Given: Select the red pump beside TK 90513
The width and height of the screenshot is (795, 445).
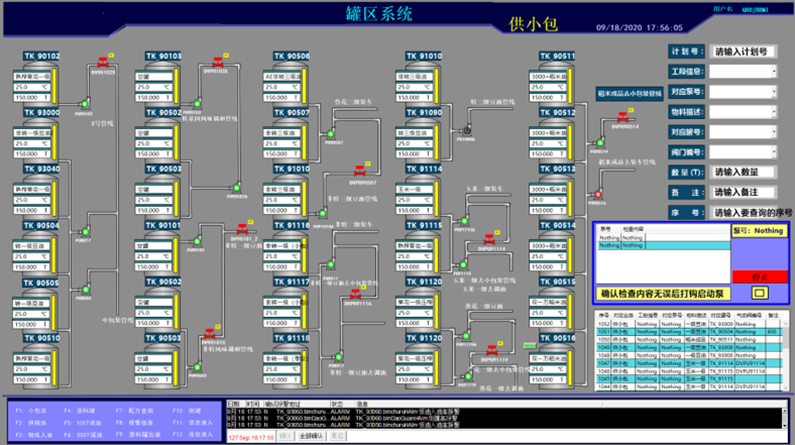Looking at the screenshot, I should 598,192.
